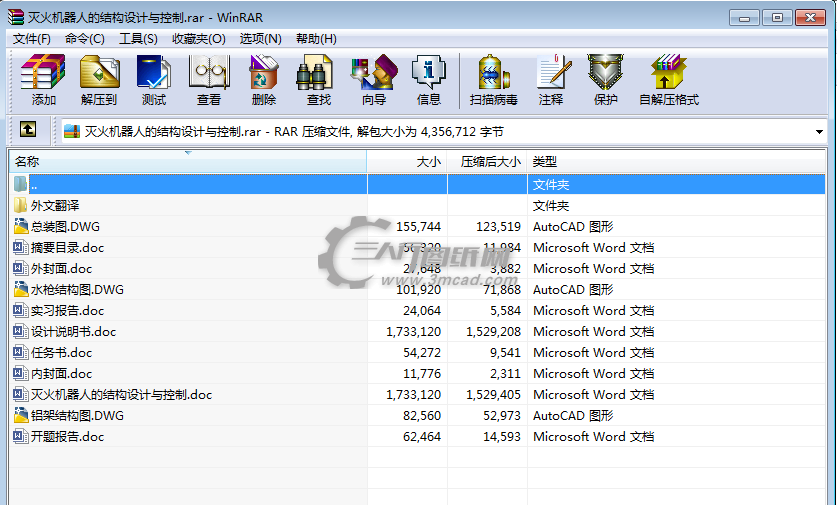Click 文件夹 type in 外文翻译 row

[551, 206]
